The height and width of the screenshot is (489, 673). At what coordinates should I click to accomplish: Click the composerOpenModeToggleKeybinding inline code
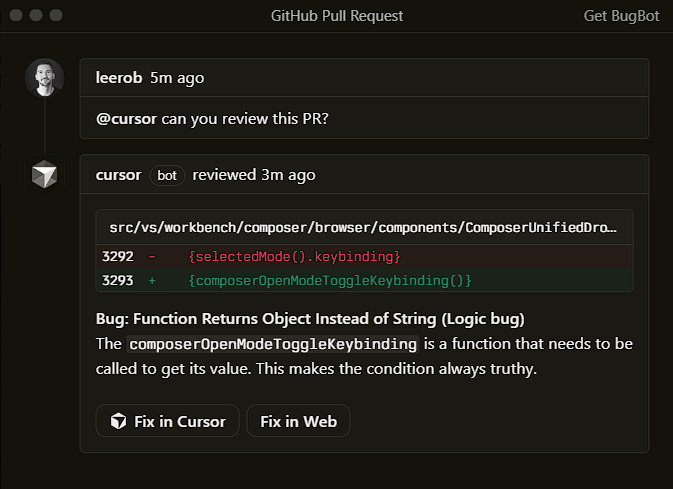click(x=272, y=344)
